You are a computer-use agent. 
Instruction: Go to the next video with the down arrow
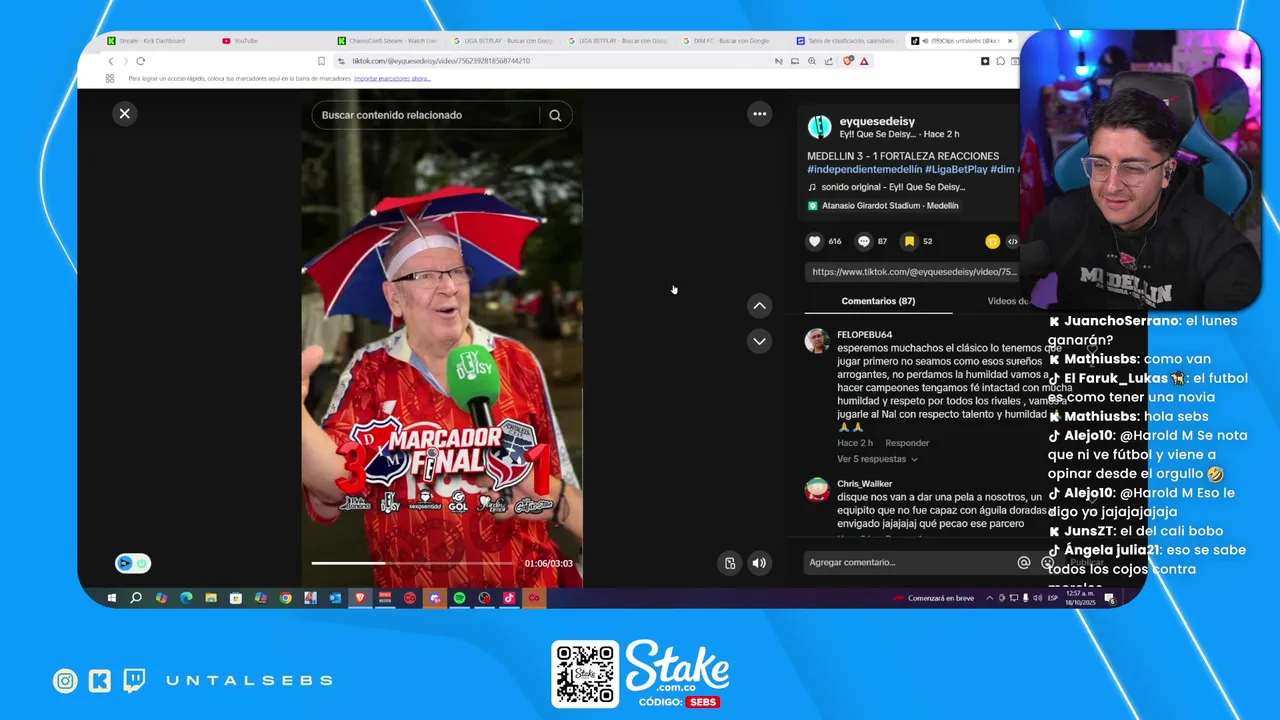pyautogui.click(x=760, y=341)
